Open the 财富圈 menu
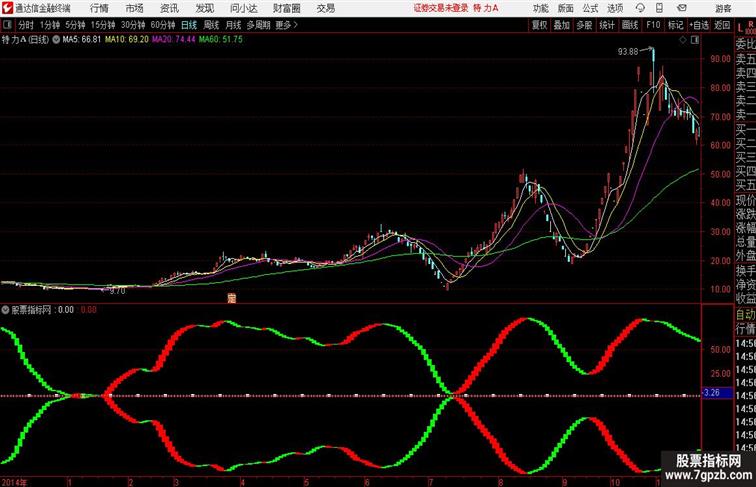756x487 pixels. click(286, 8)
